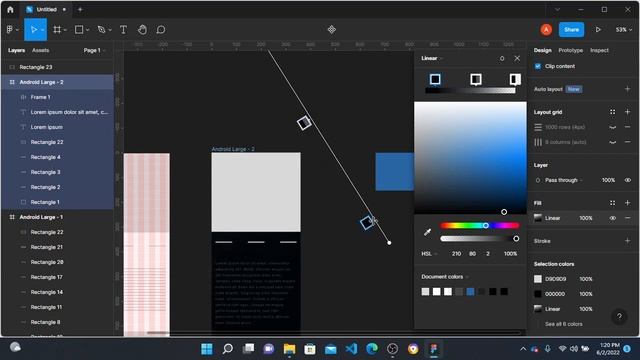
Task: Open the help question mark button
Action: coord(619,316)
